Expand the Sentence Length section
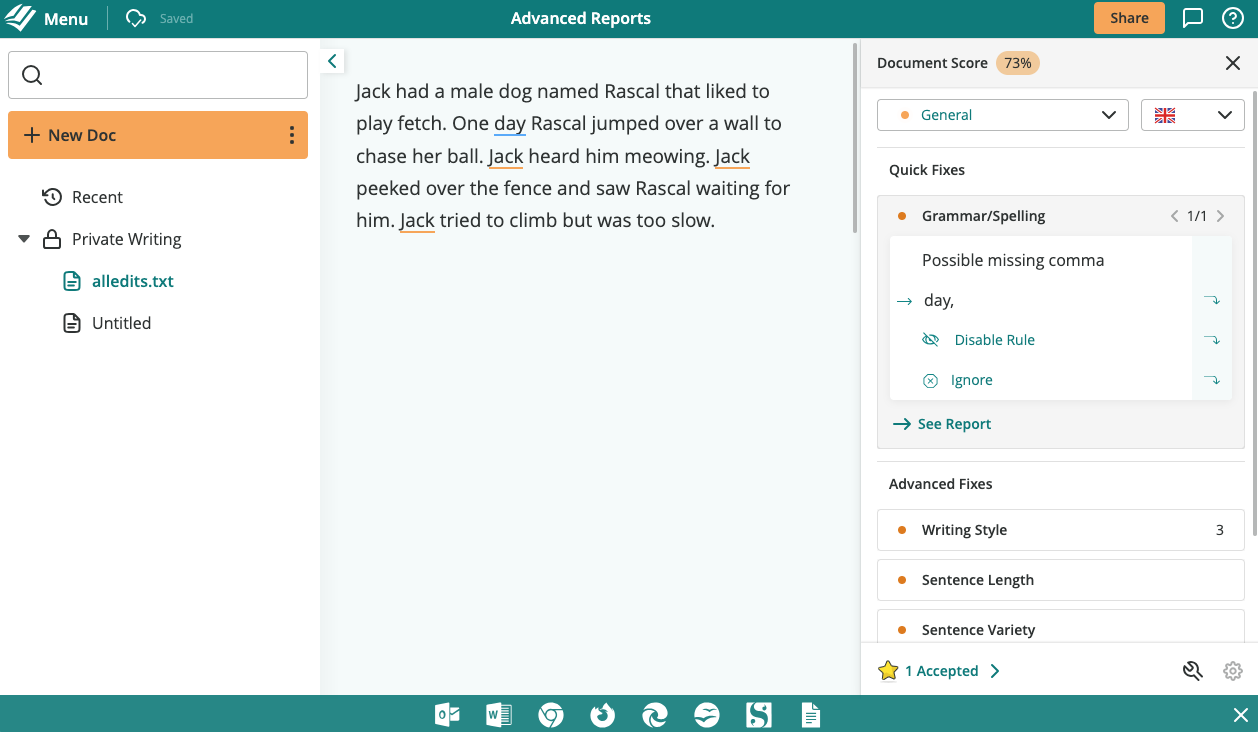Screen dimensions: 1258x732 [x=1061, y=580]
